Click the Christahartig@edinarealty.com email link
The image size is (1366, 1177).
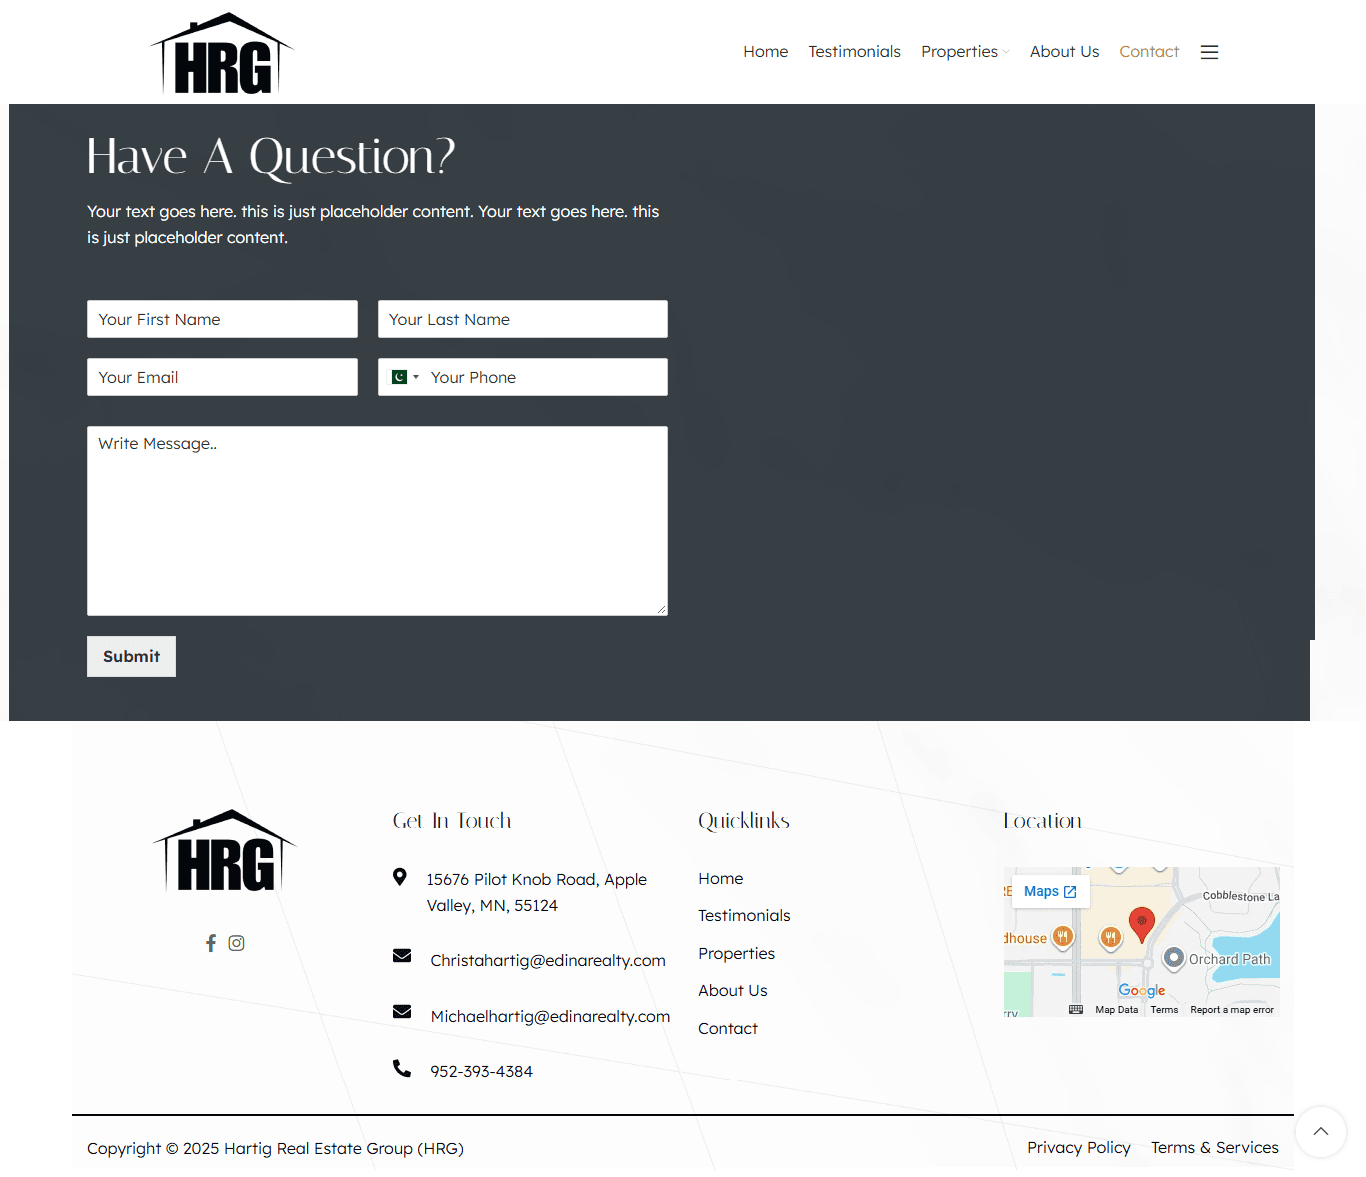[x=548, y=961]
